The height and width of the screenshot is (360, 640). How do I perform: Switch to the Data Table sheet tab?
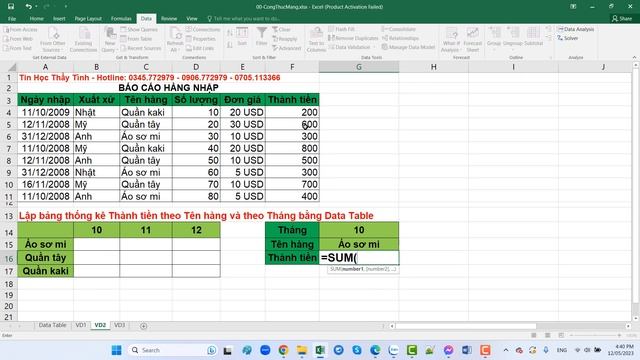pos(52,325)
